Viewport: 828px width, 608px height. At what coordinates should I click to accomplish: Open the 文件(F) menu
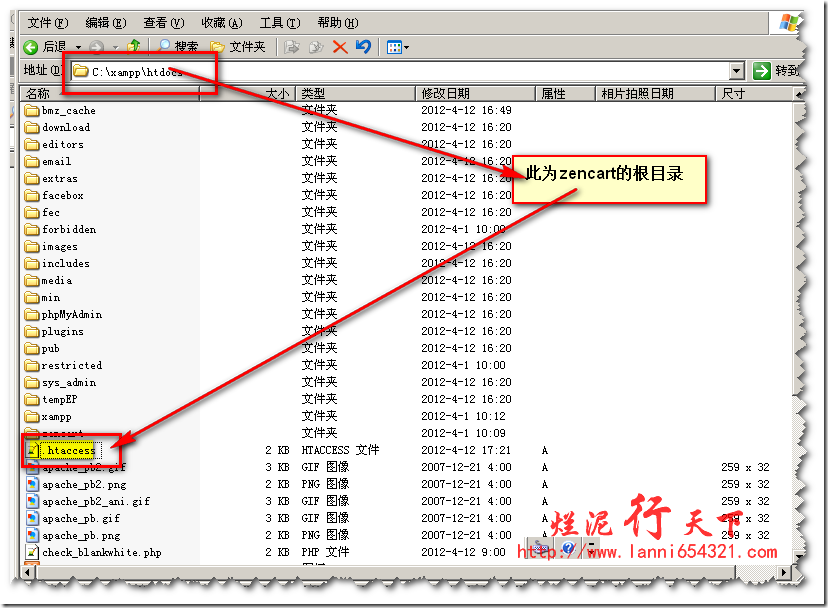pos(47,22)
